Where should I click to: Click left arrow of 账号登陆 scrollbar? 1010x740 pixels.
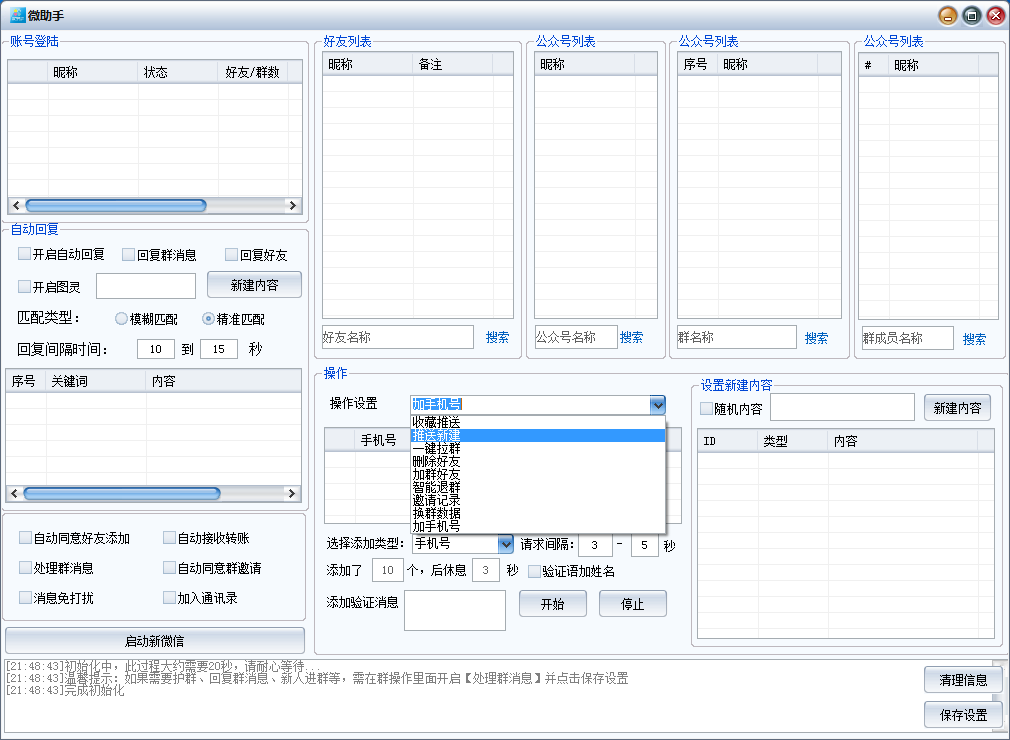pyautogui.click(x=16, y=205)
